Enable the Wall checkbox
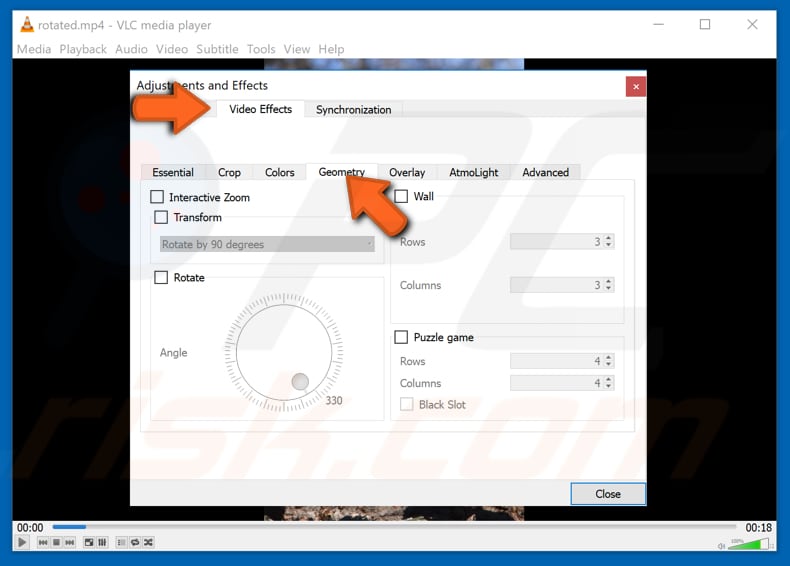 [401, 196]
